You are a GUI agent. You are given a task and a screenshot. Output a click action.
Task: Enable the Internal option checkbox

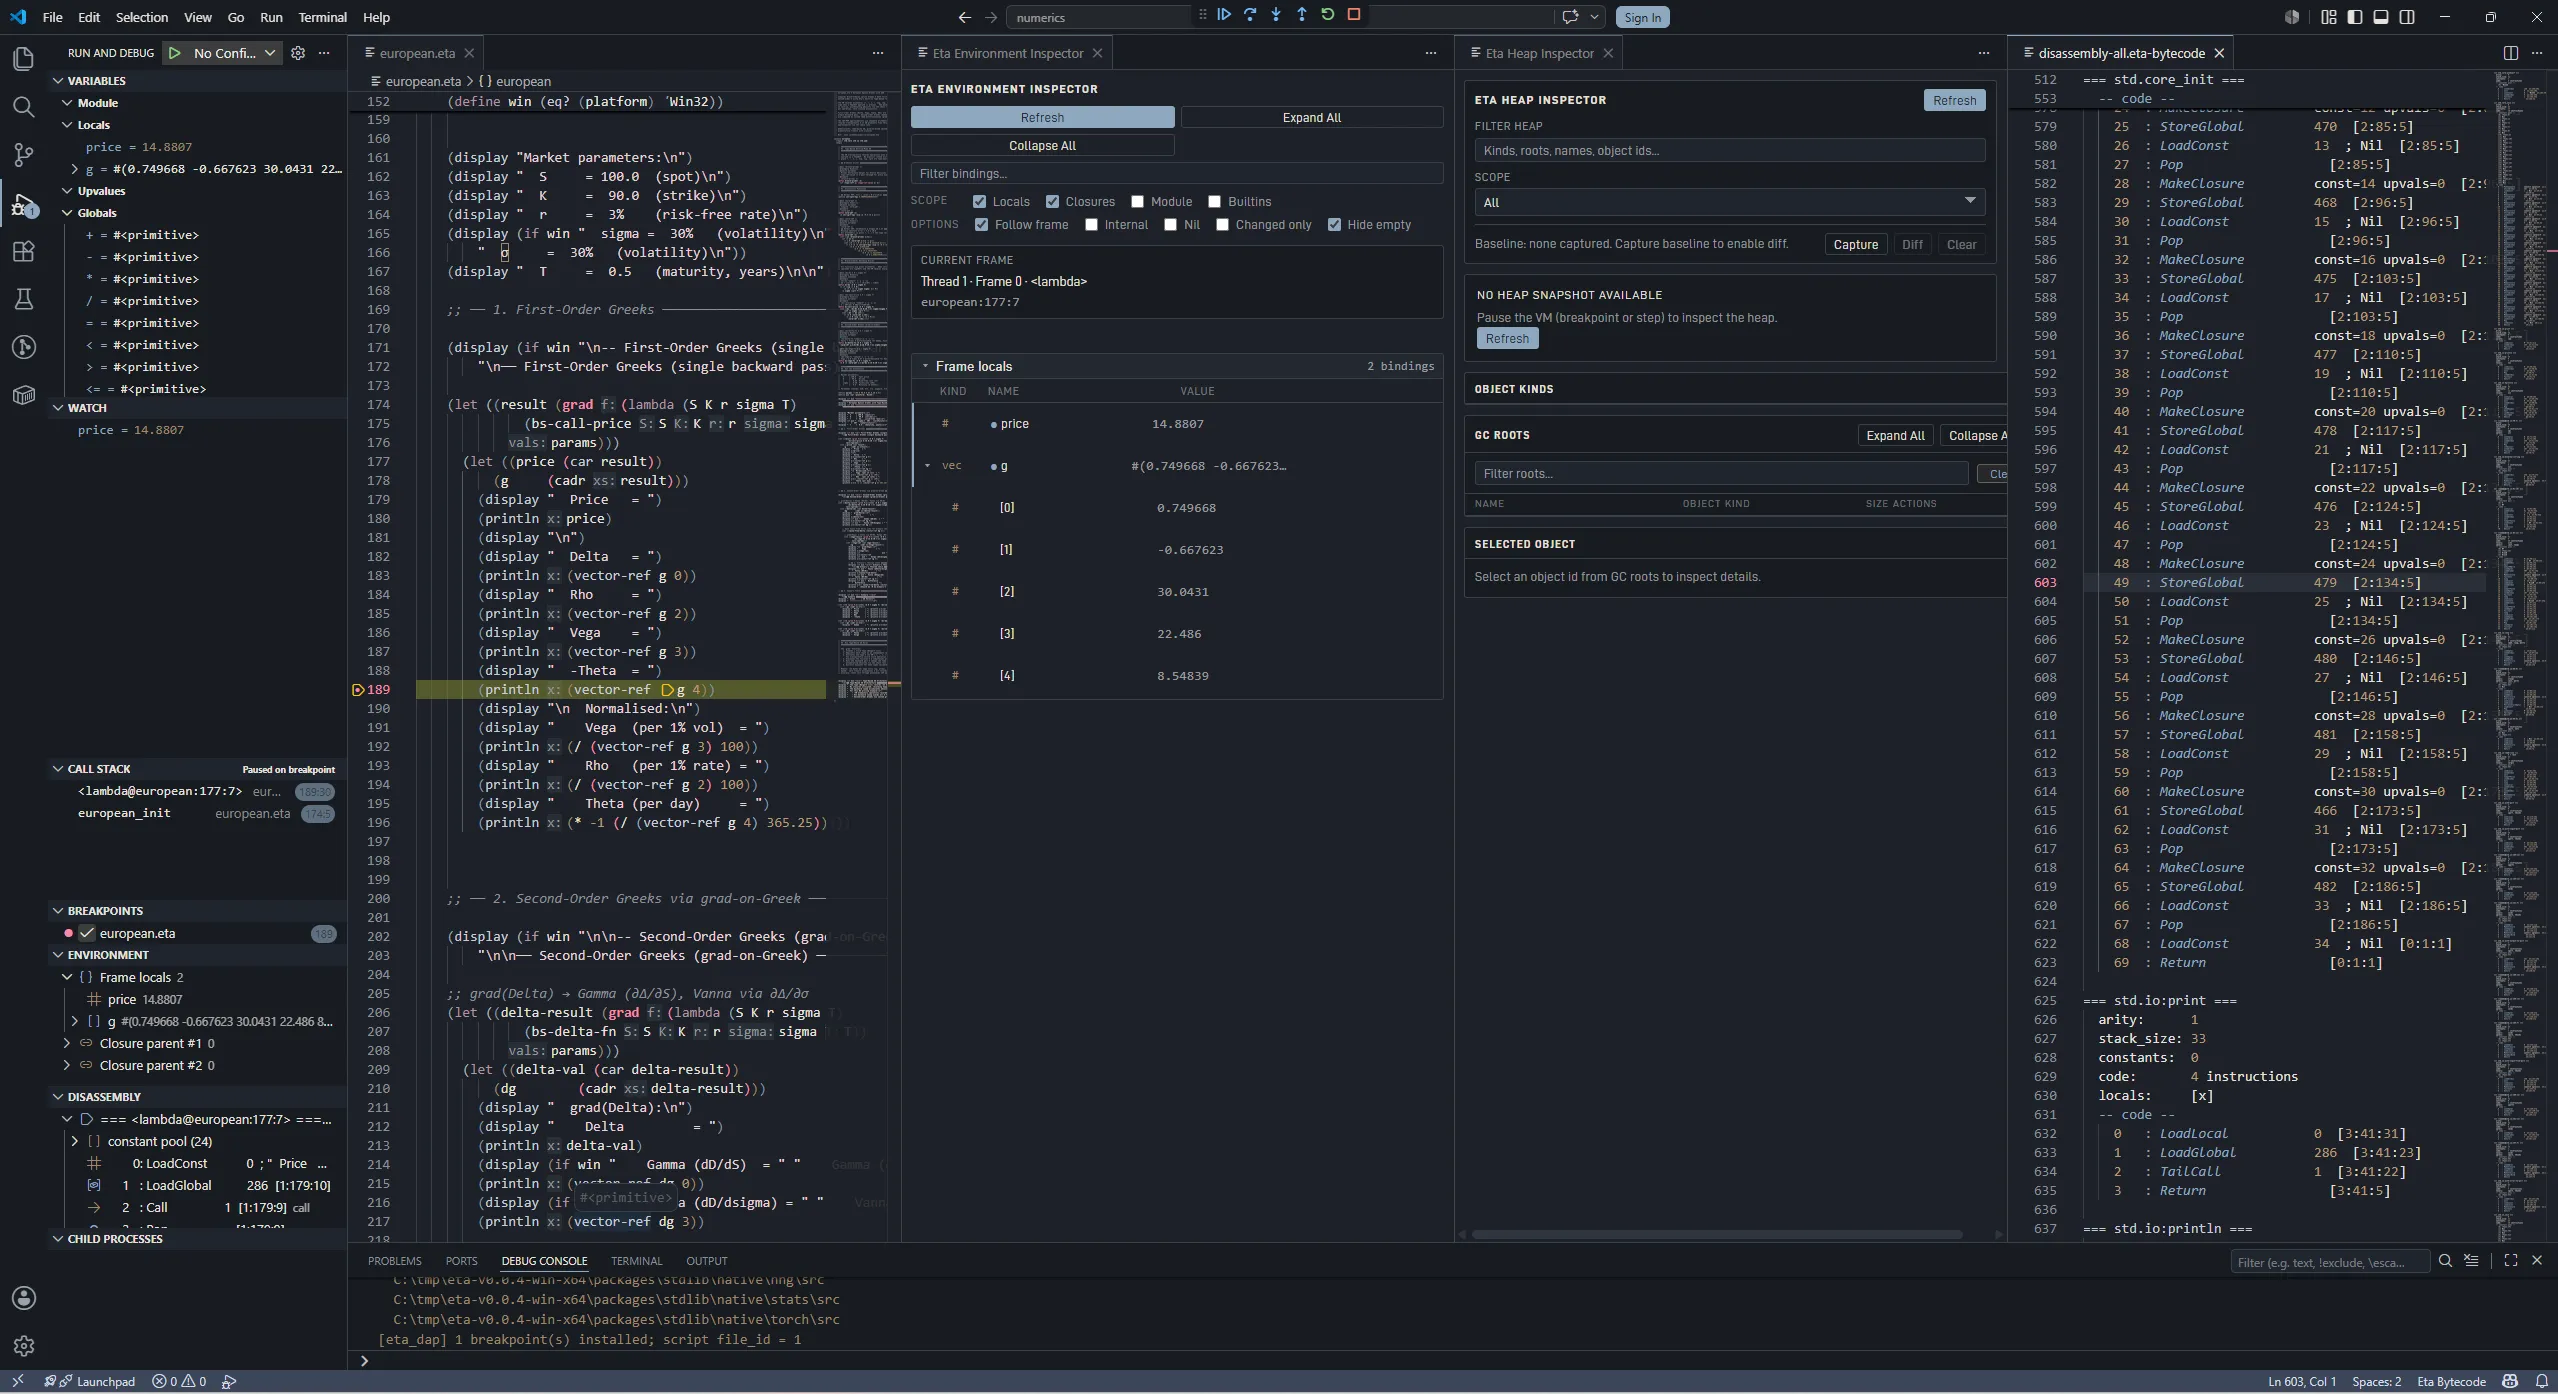(1091, 224)
